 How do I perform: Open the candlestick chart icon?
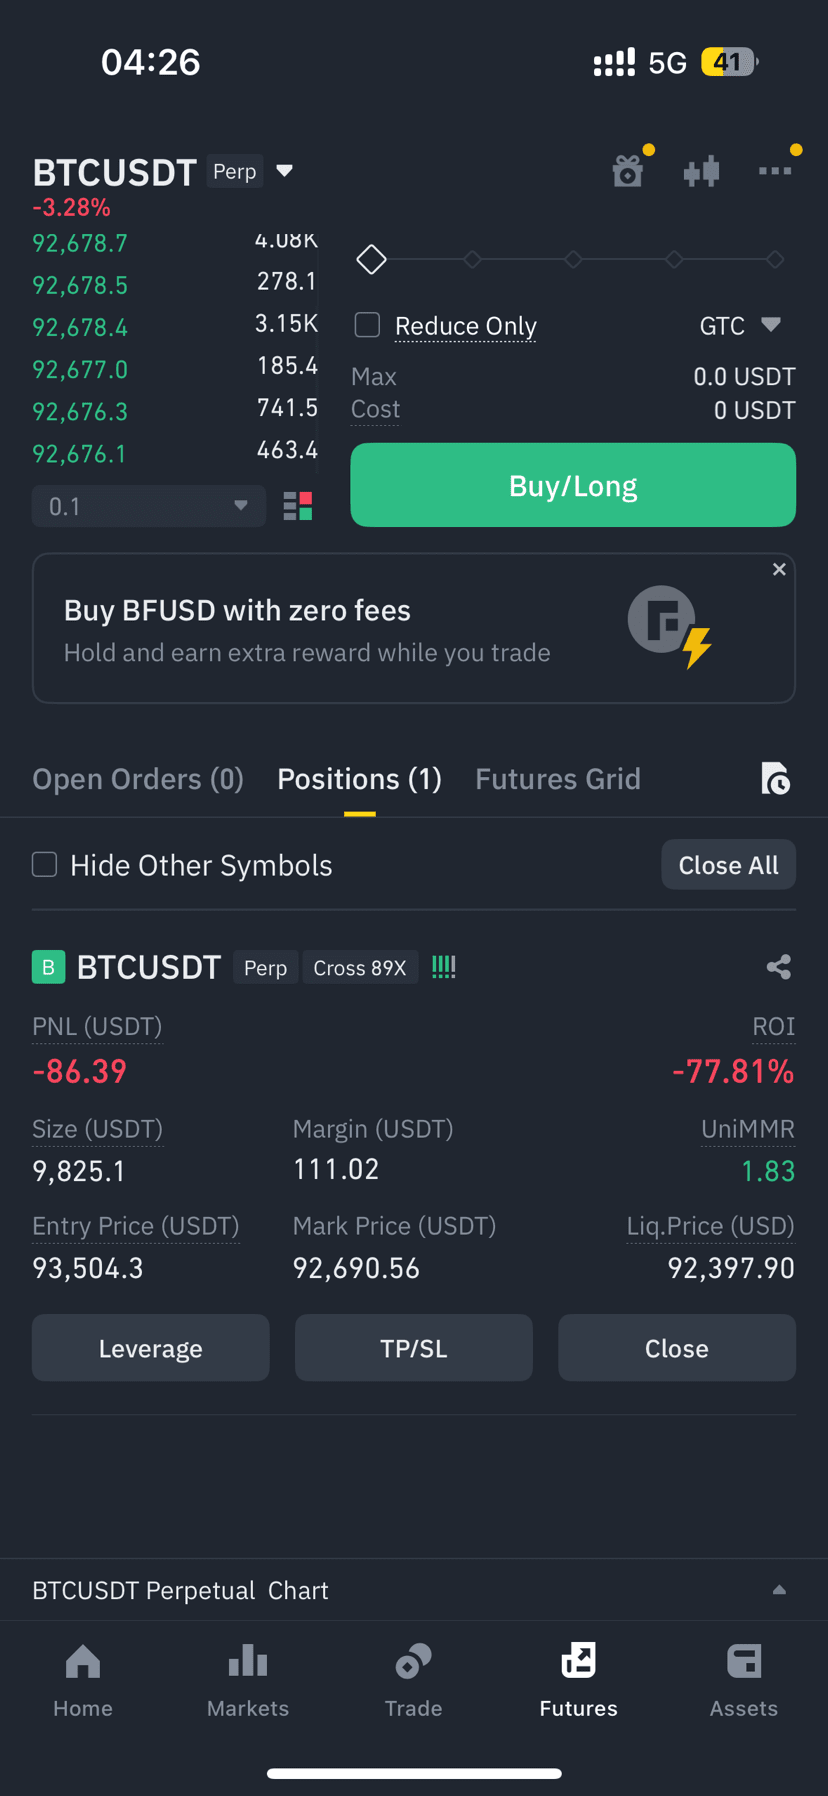702,171
